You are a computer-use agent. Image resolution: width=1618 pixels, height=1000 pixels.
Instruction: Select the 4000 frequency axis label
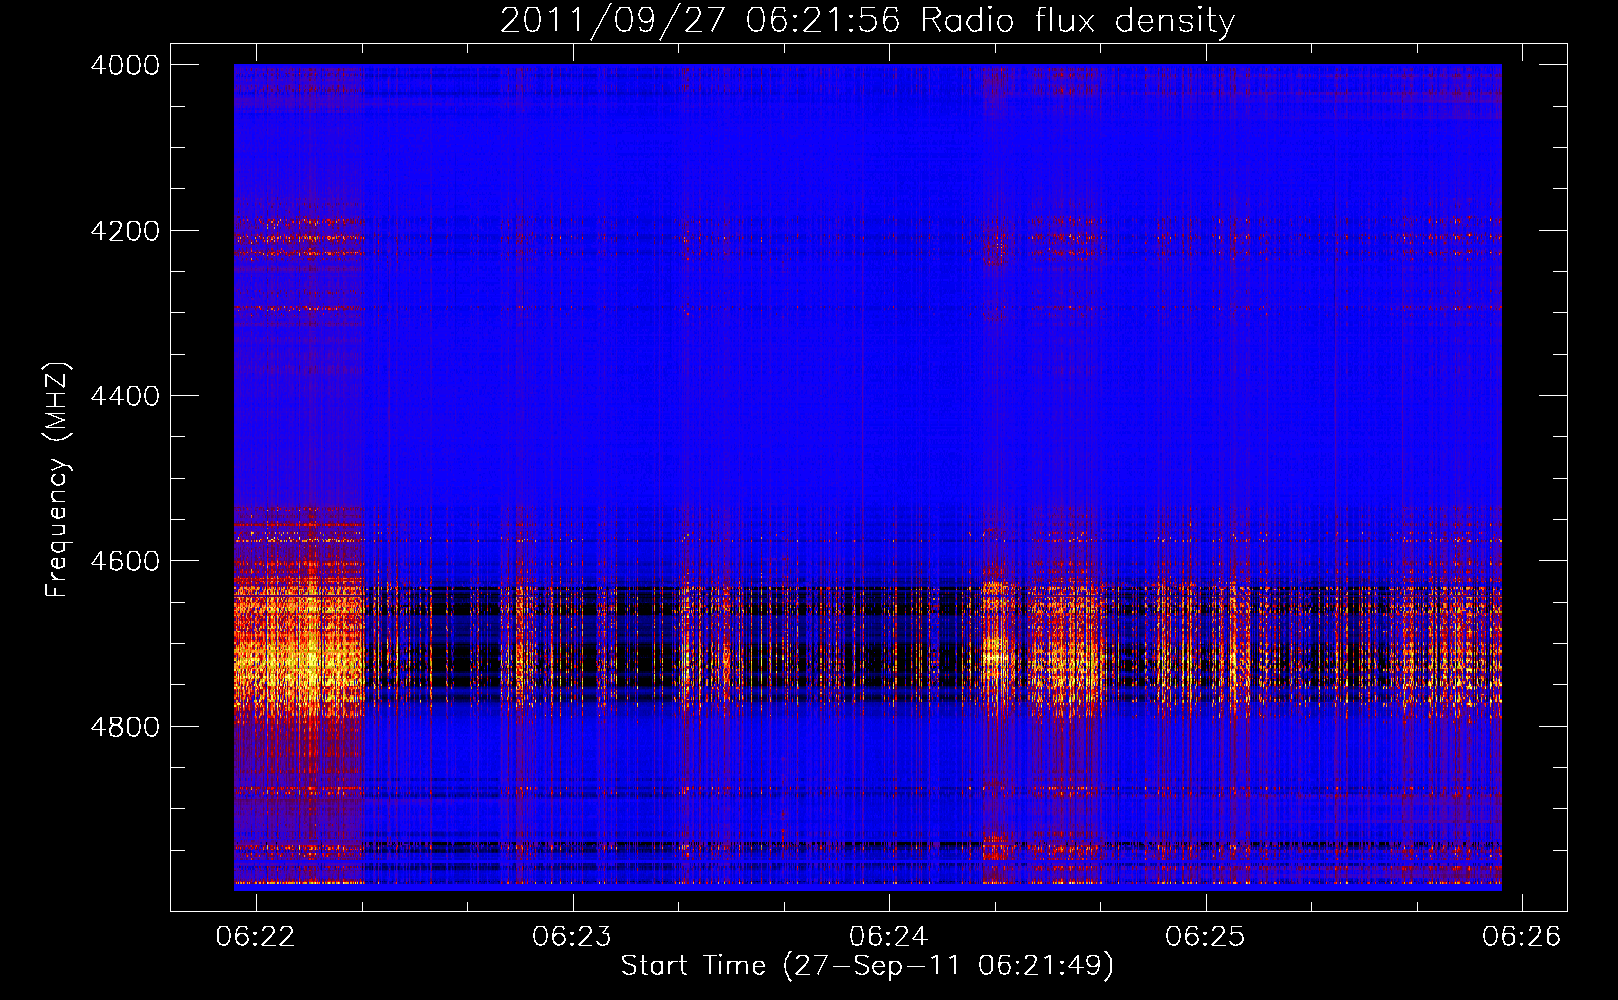tap(125, 65)
